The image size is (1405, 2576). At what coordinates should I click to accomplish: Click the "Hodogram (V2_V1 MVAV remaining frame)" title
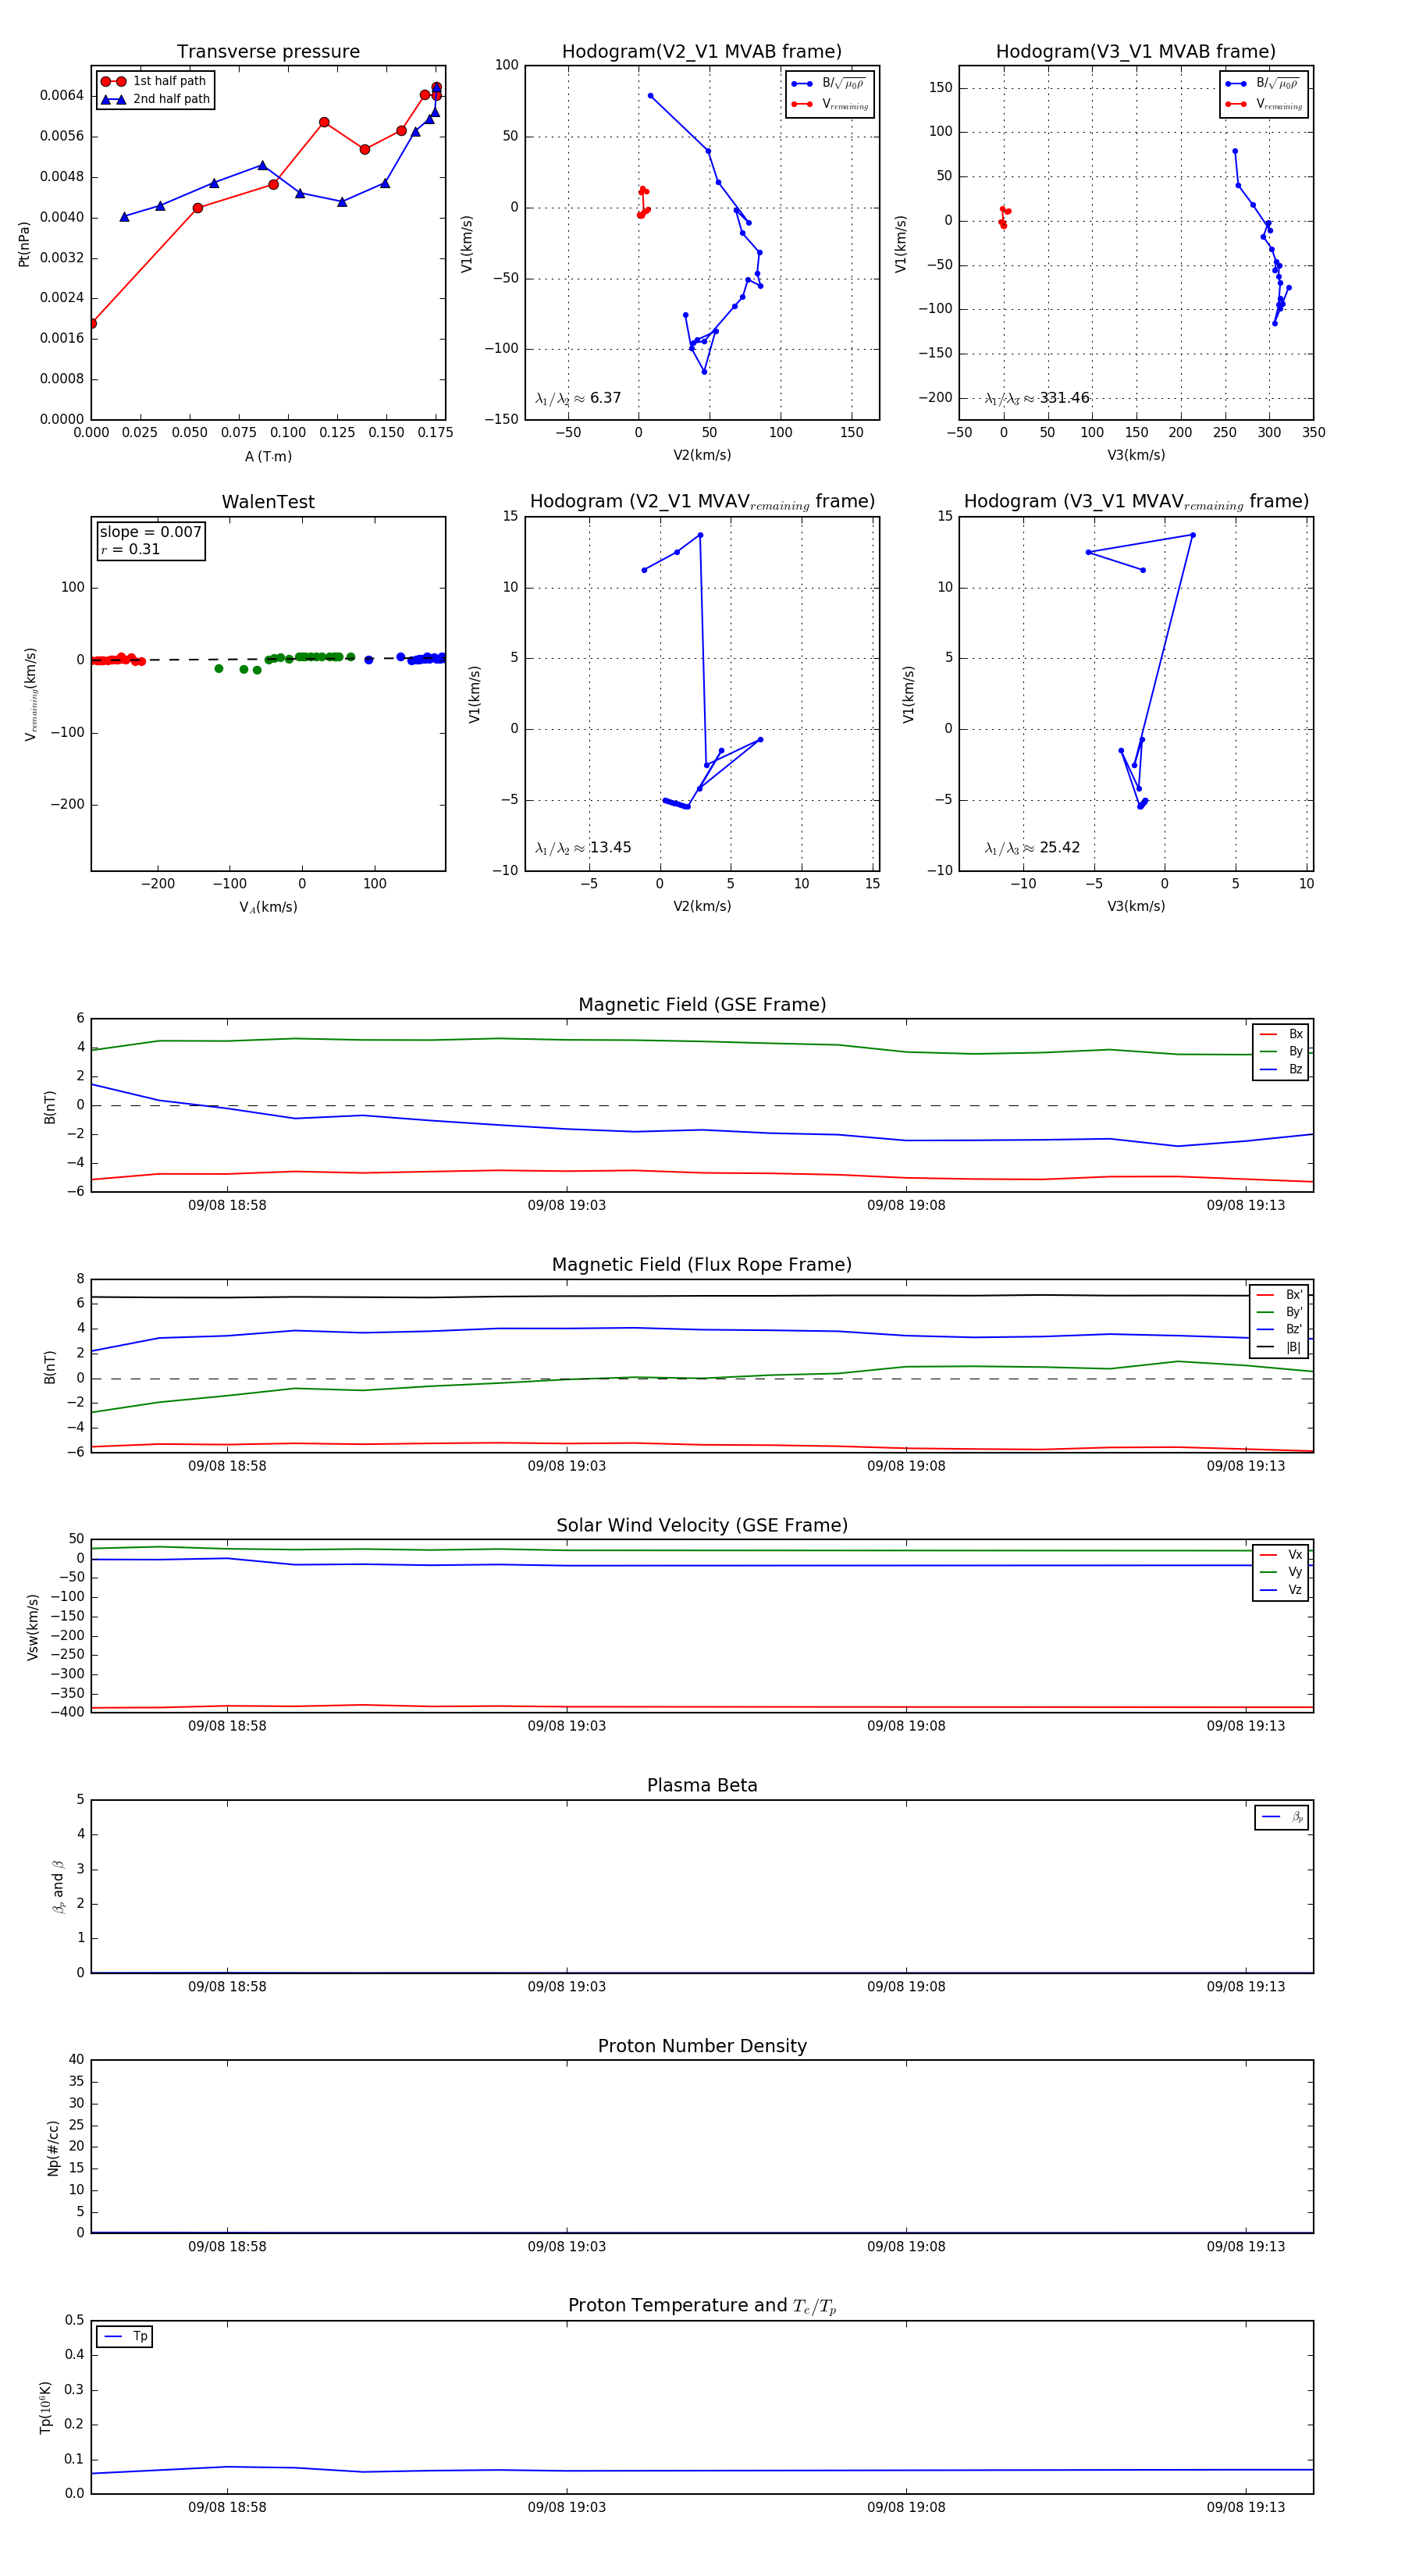point(702,502)
